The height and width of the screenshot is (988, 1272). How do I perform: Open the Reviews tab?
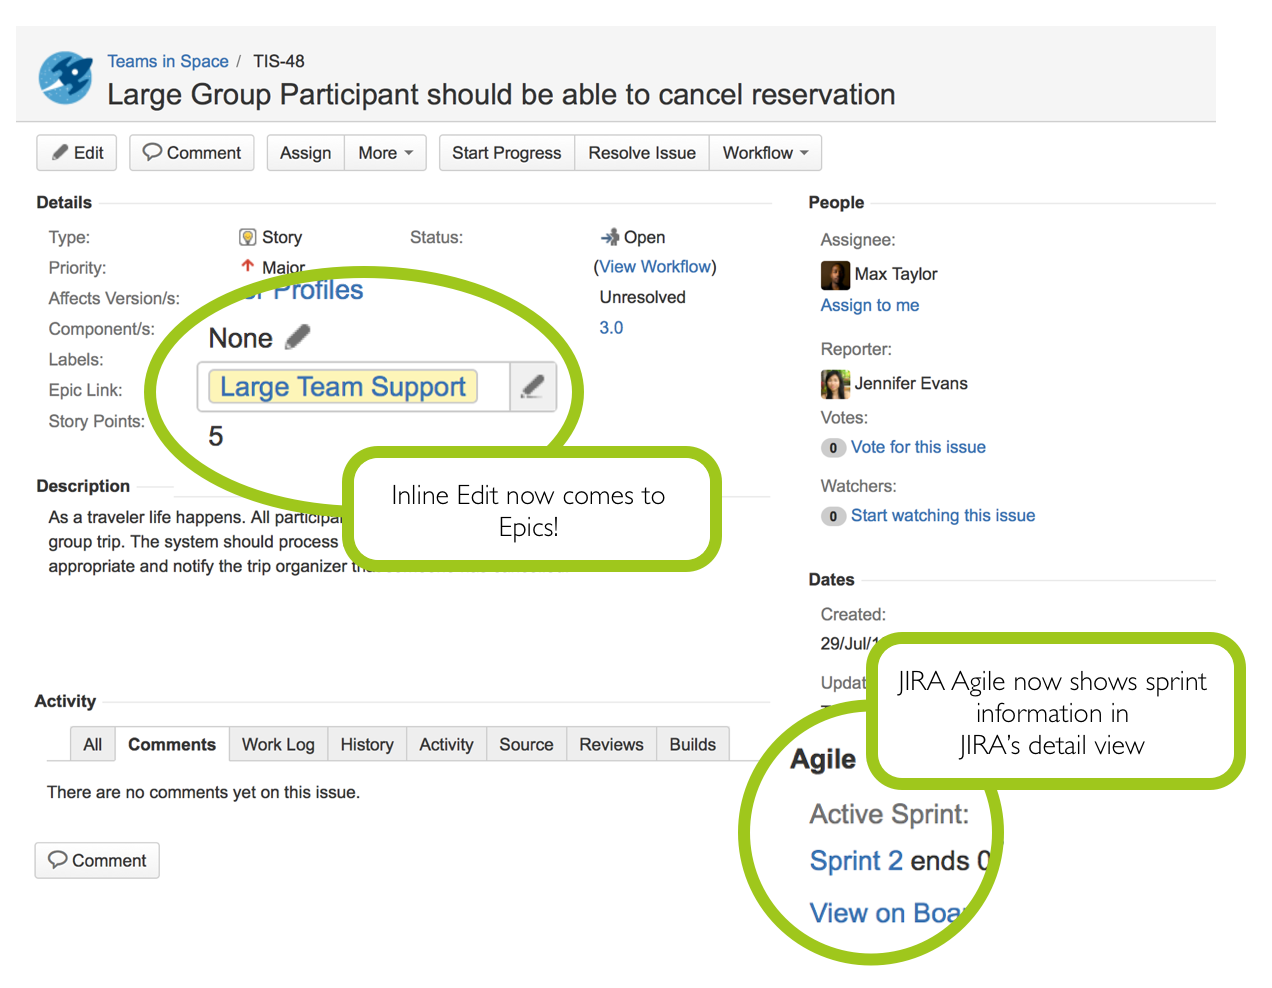coord(611,744)
